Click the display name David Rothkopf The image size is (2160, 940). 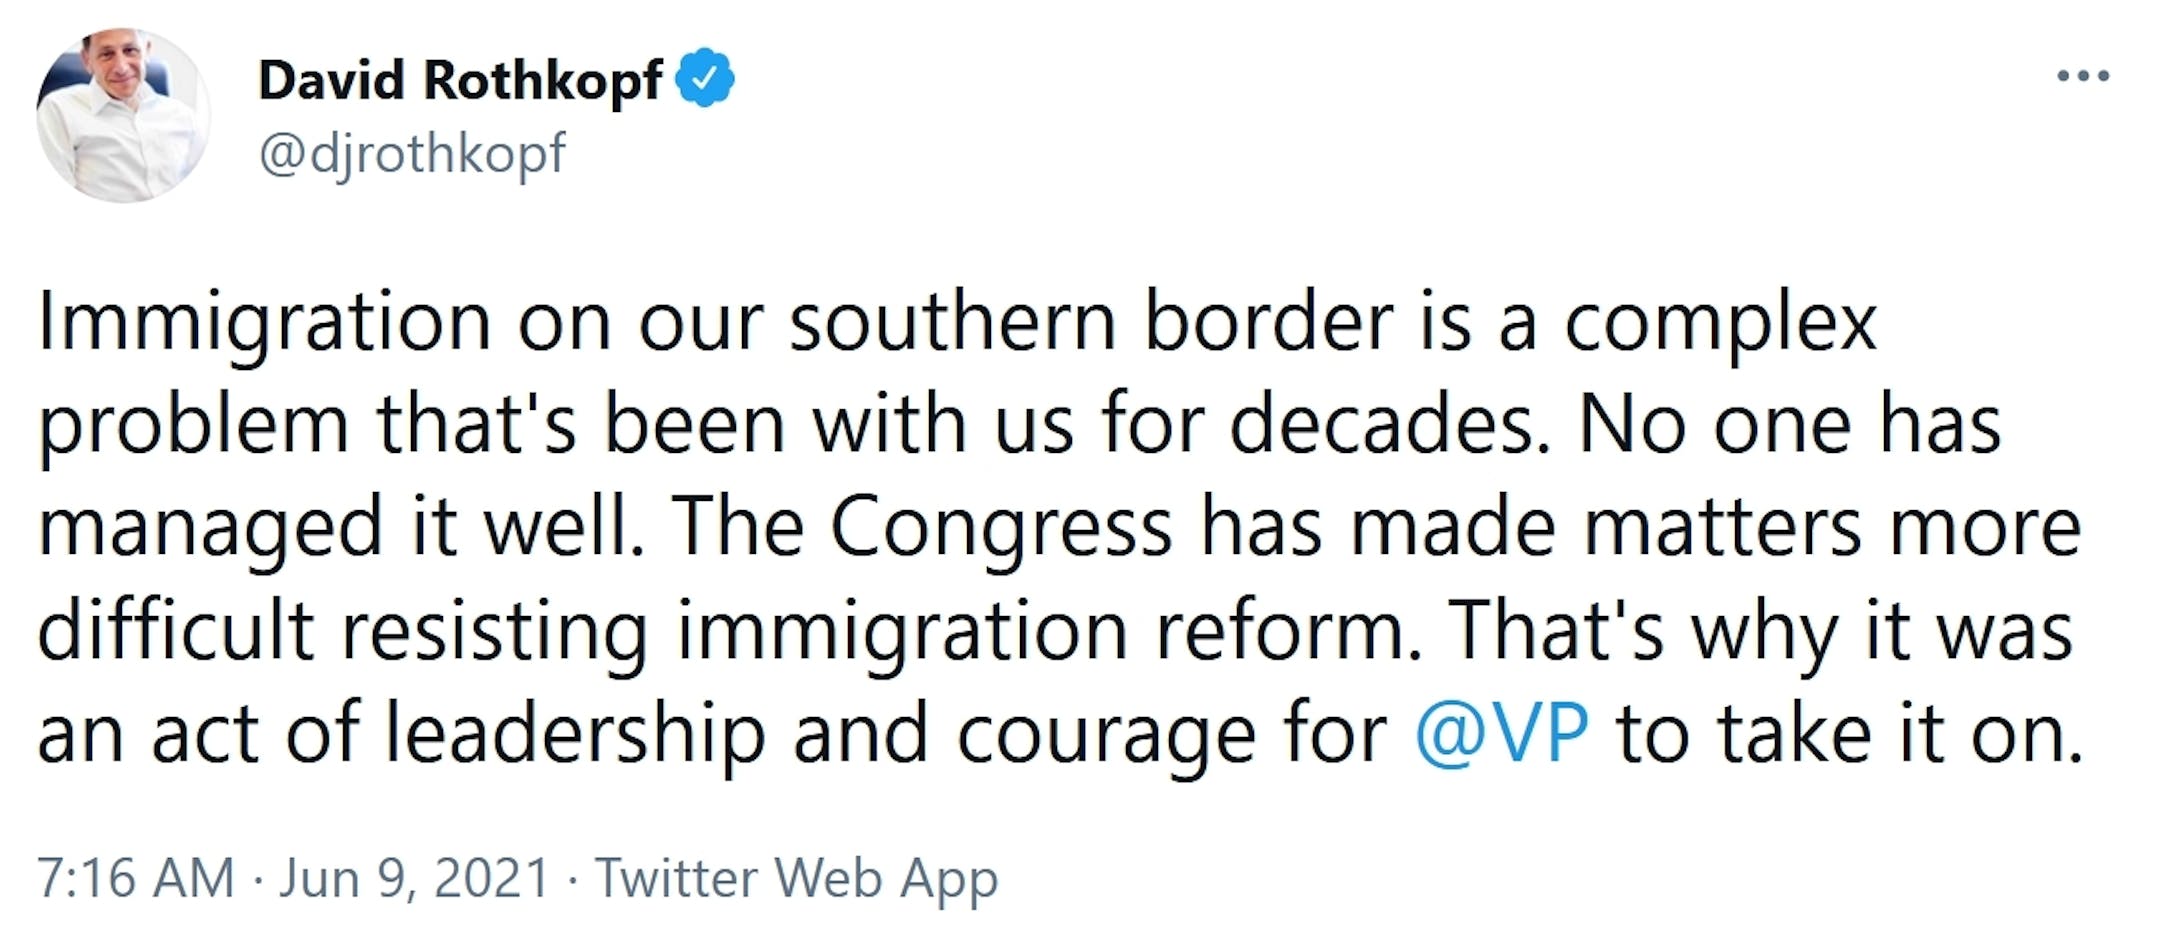tap(460, 79)
